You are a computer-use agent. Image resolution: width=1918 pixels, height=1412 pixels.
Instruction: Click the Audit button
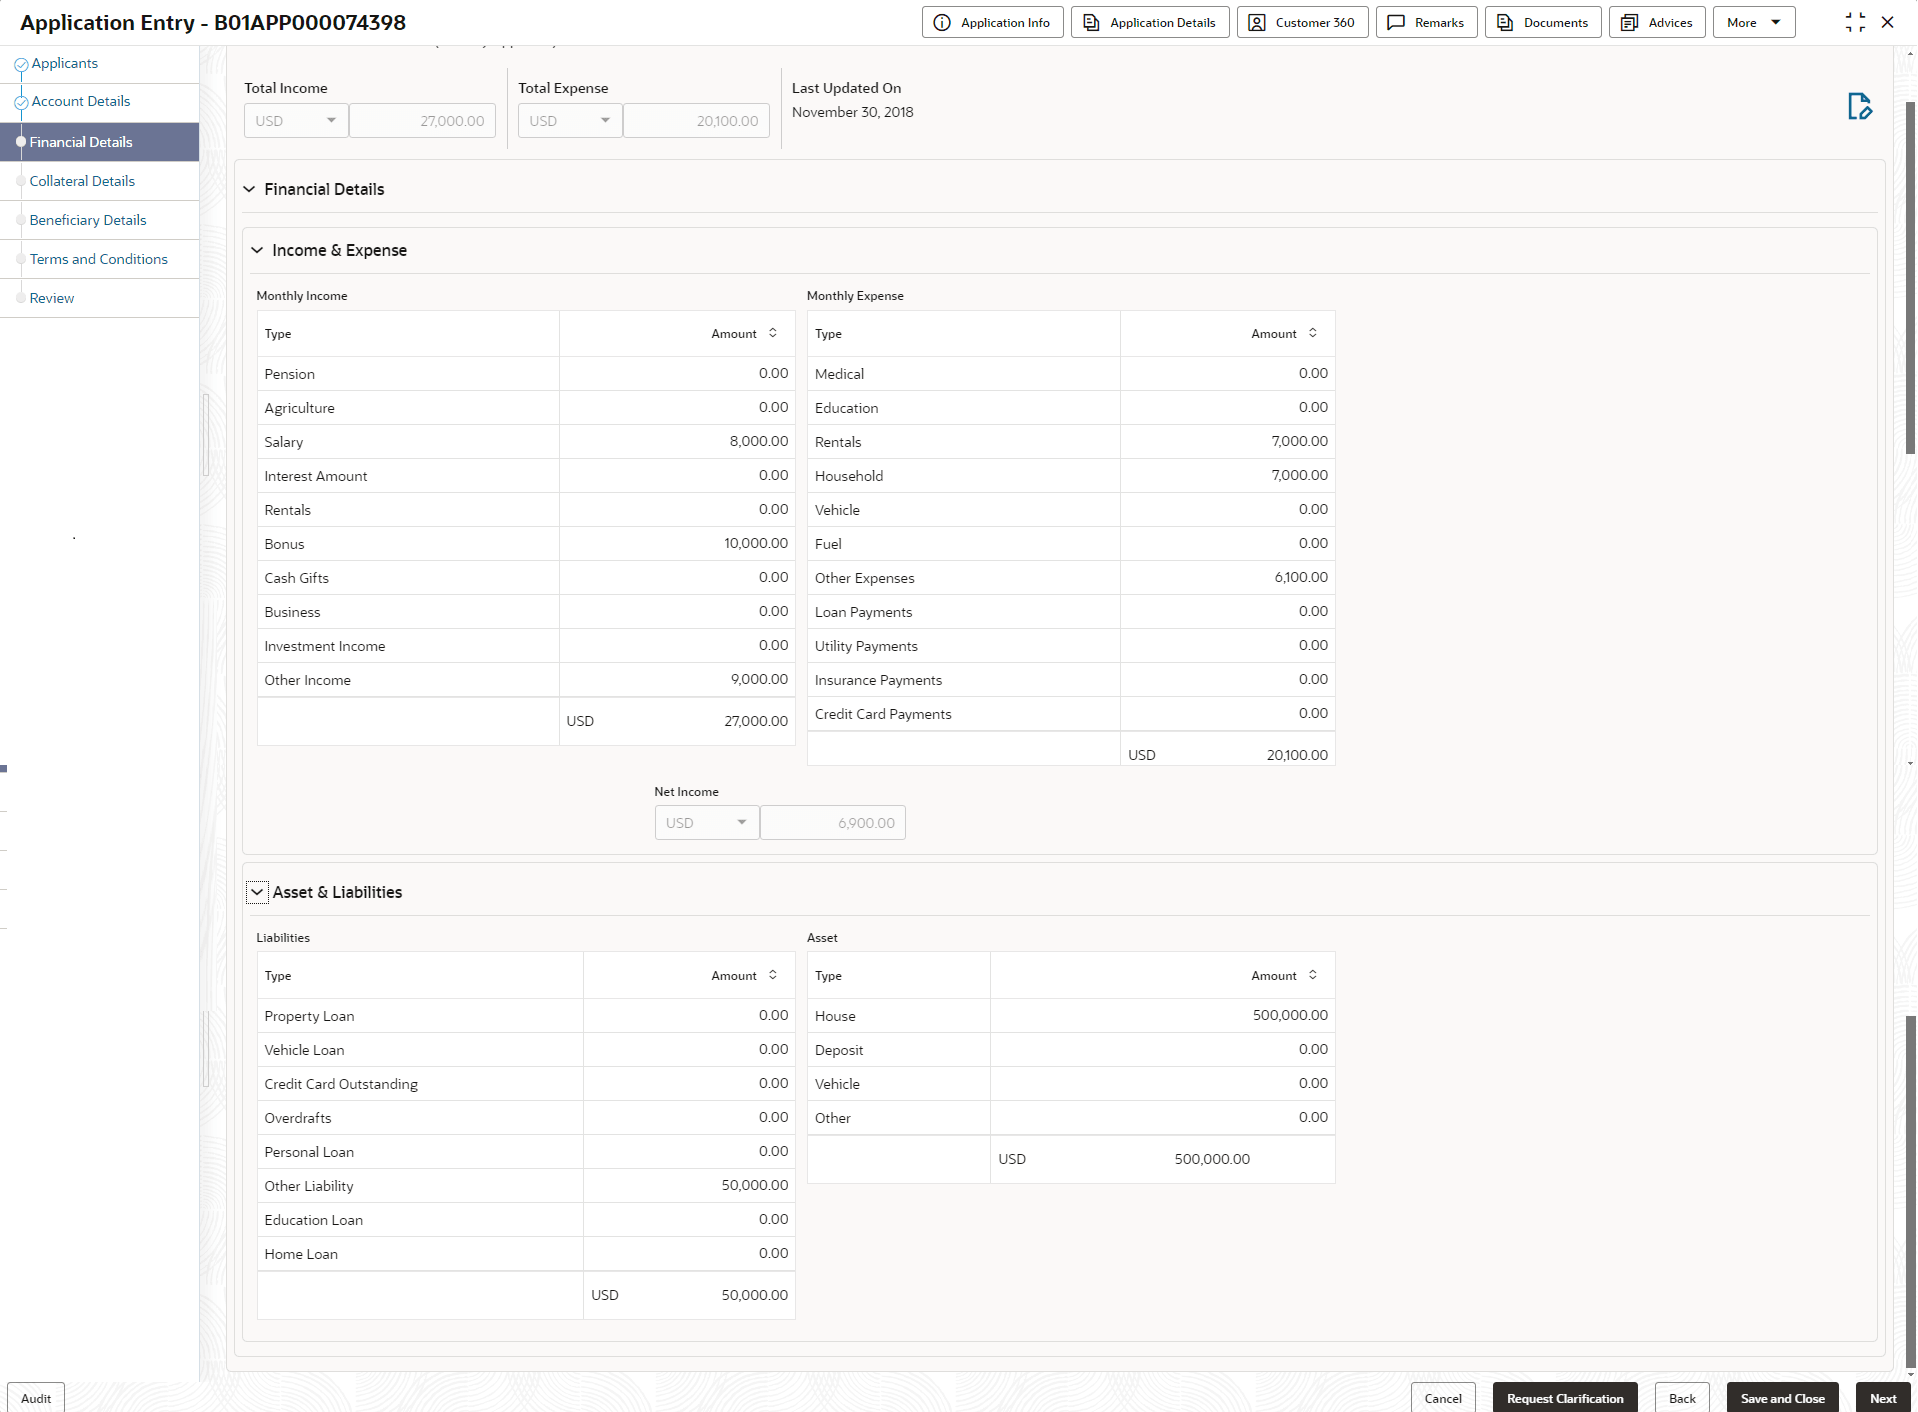[x=36, y=1398]
